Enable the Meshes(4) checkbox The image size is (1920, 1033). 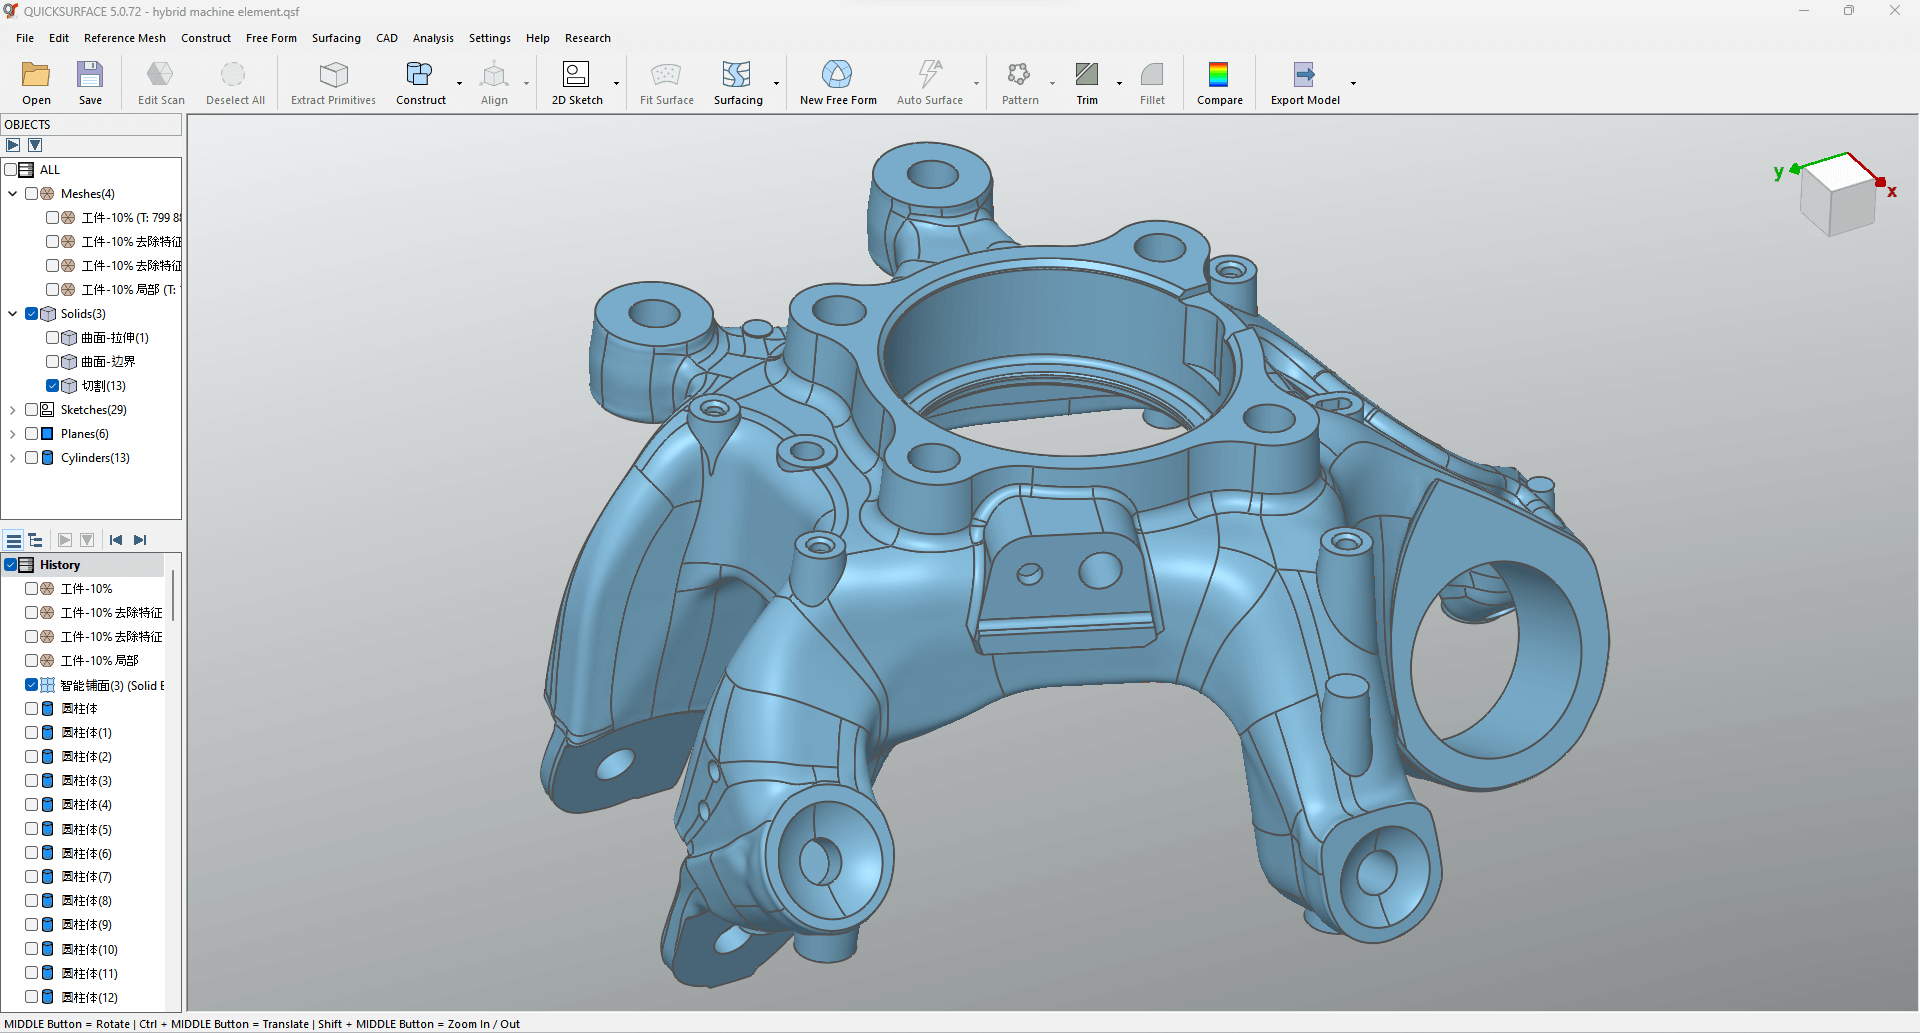(32, 194)
